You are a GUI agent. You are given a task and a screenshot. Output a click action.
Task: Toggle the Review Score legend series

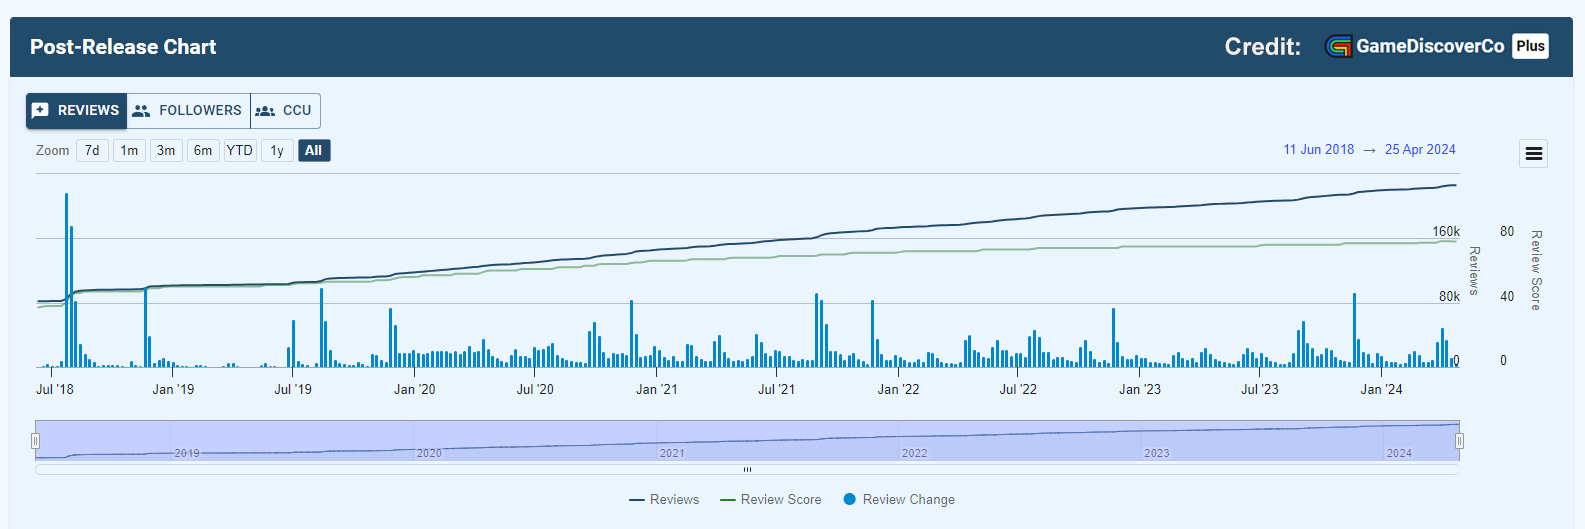771,500
